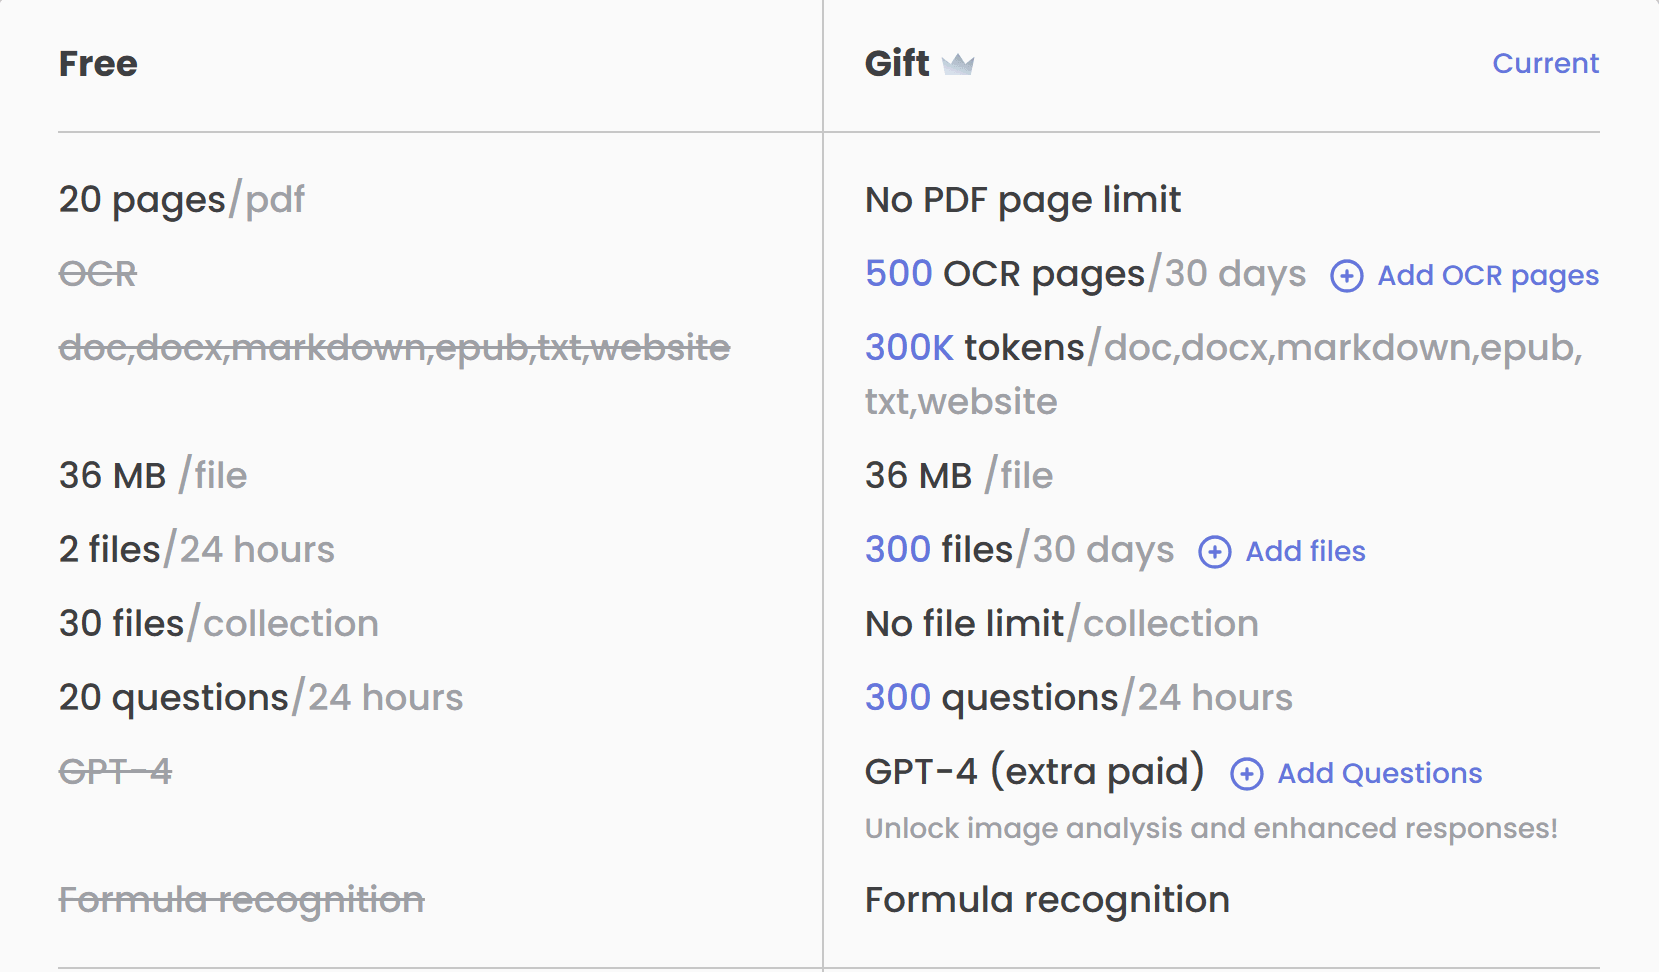Click the 300 files per 30 days text
Image resolution: width=1659 pixels, height=972 pixels.
1018,550
